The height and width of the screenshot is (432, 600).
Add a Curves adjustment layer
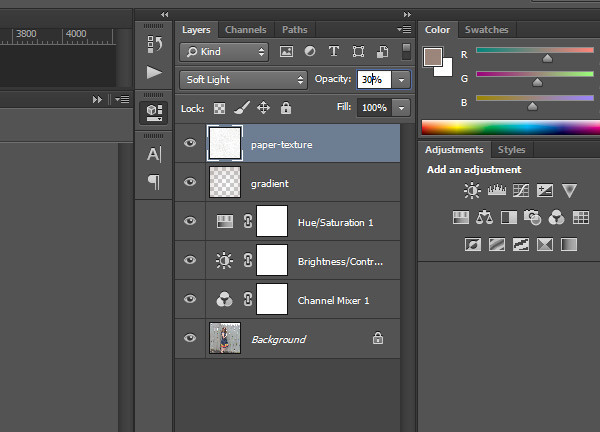click(520, 190)
